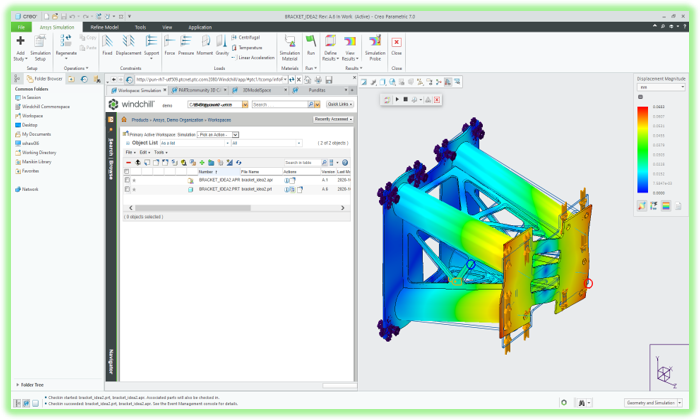This screenshot has height=420, width=700.
Task: Toggle the rainbow legend style icon
Action: [x=666, y=206]
